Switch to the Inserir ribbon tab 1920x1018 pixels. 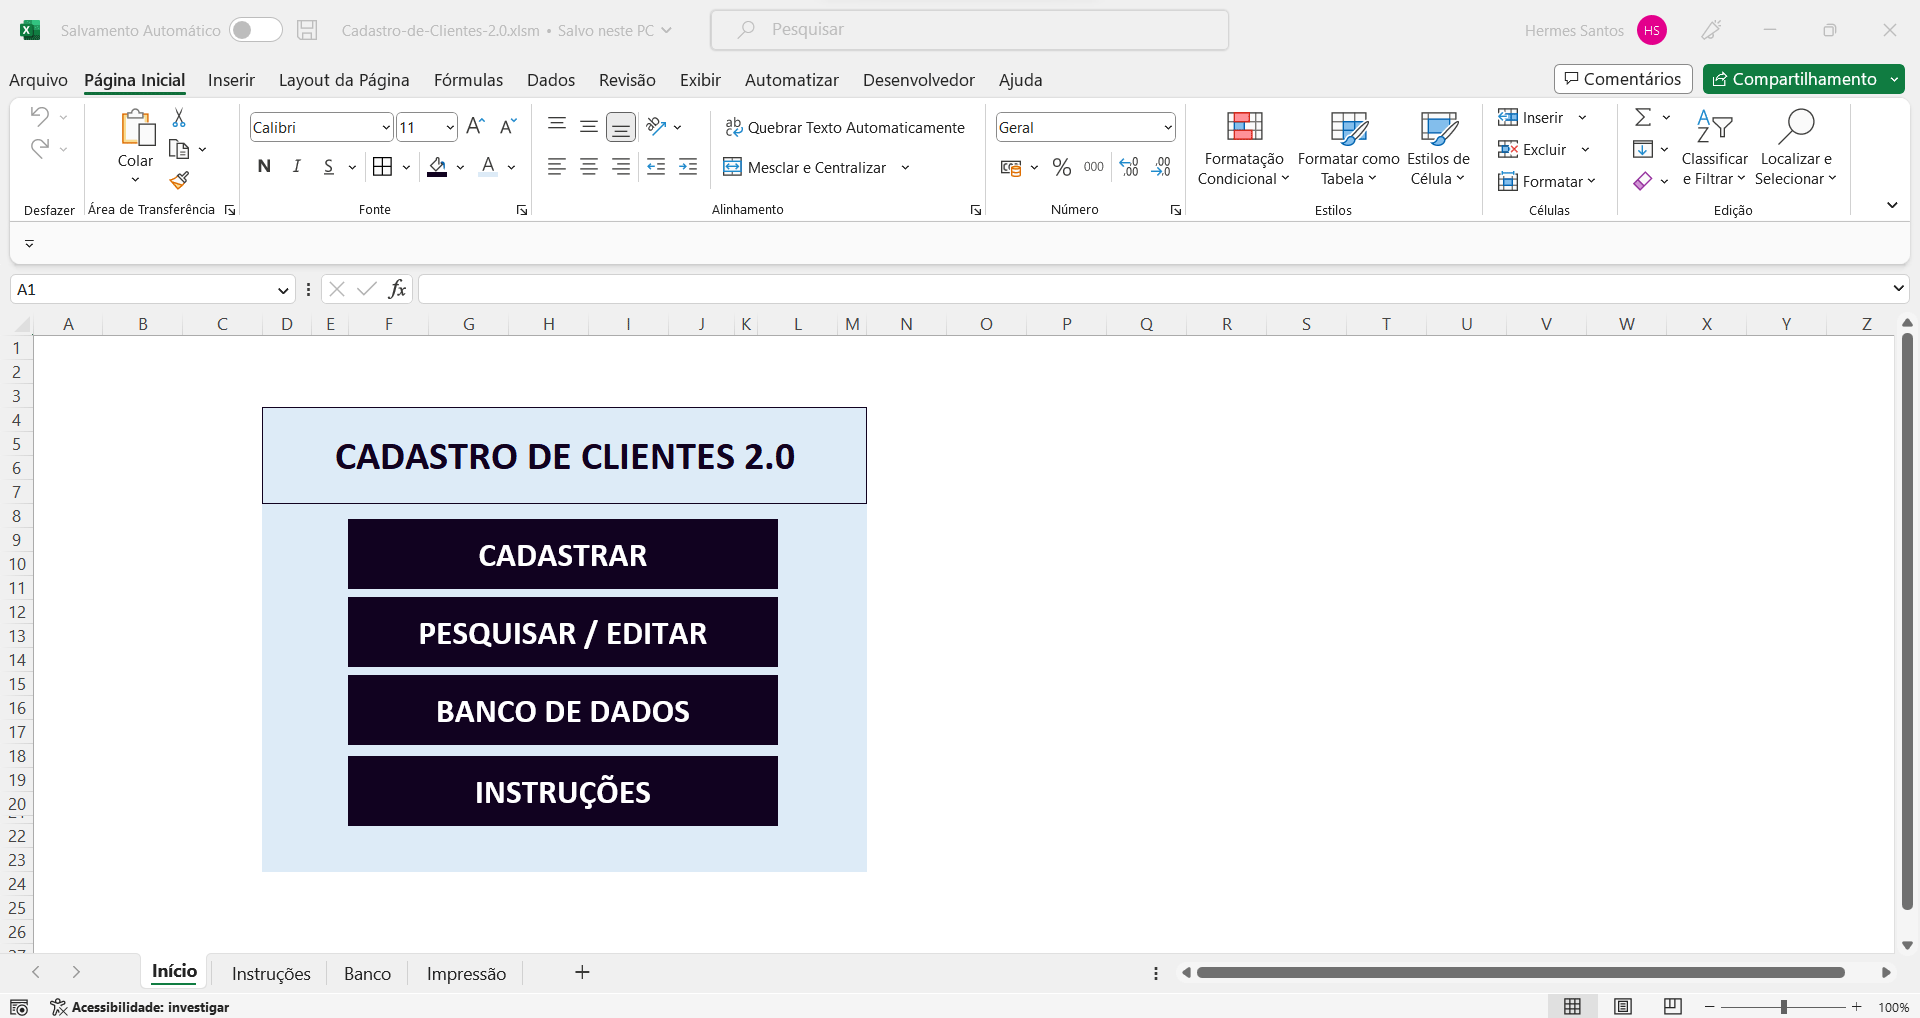coord(231,80)
